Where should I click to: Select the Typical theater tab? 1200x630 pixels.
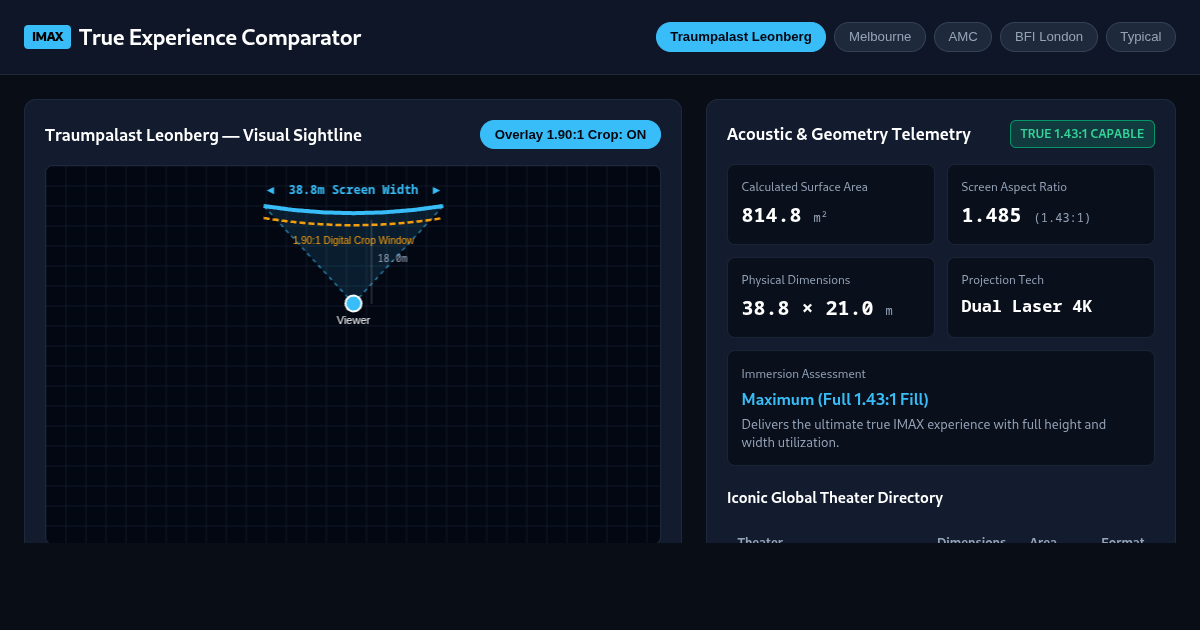click(x=1141, y=37)
